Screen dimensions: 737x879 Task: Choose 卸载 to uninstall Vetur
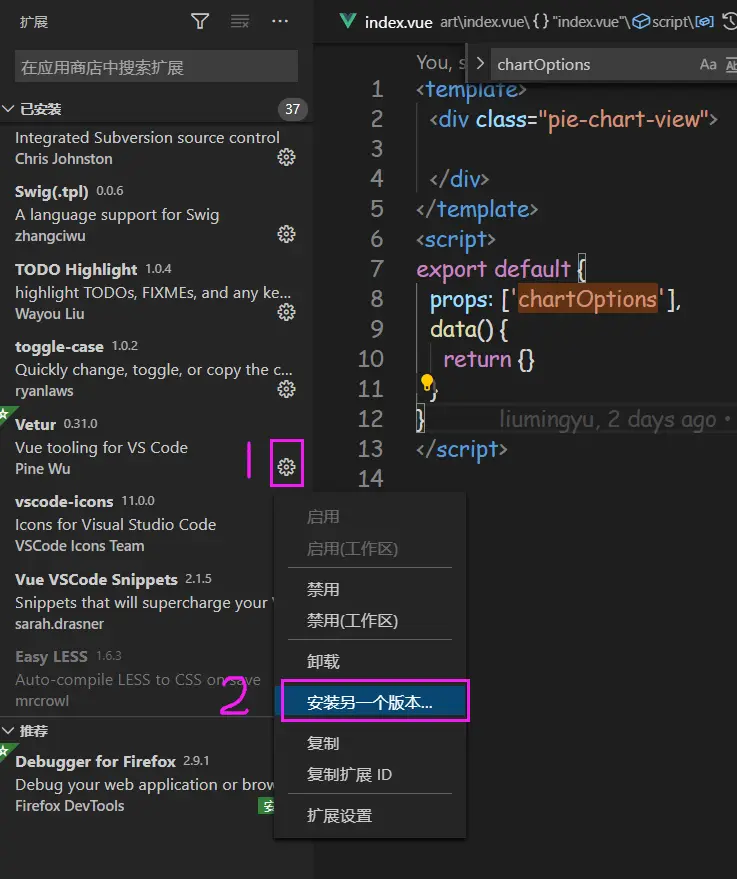pos(370,661)
